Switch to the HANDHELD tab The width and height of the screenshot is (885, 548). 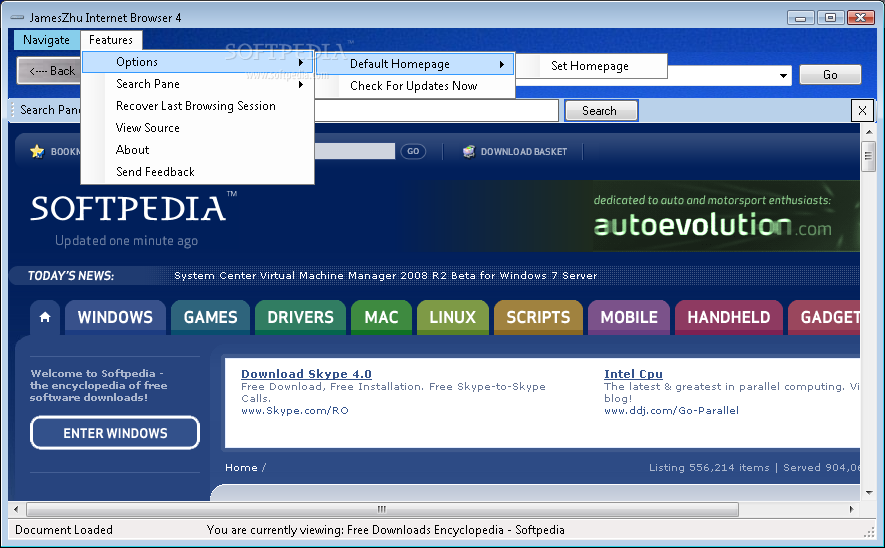[x=729, y=317]
